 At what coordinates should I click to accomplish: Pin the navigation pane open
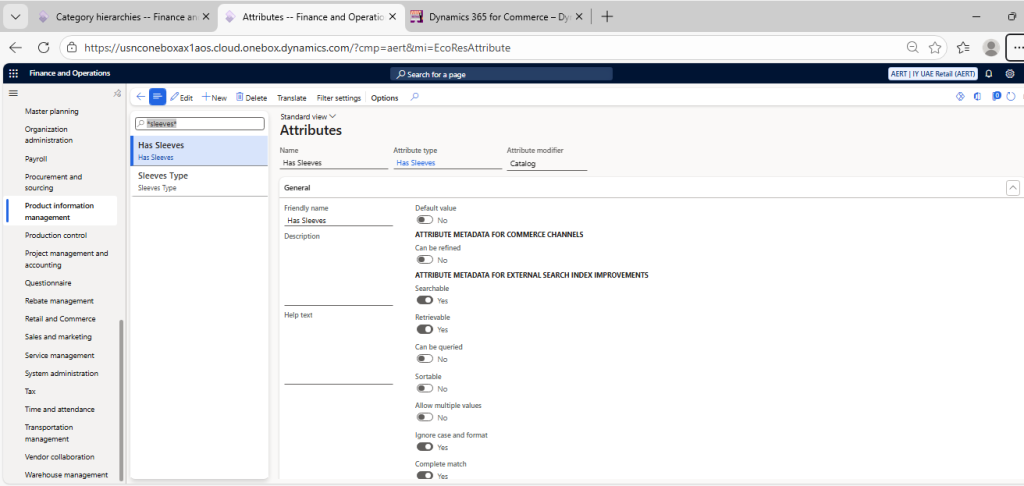point(117,94)
